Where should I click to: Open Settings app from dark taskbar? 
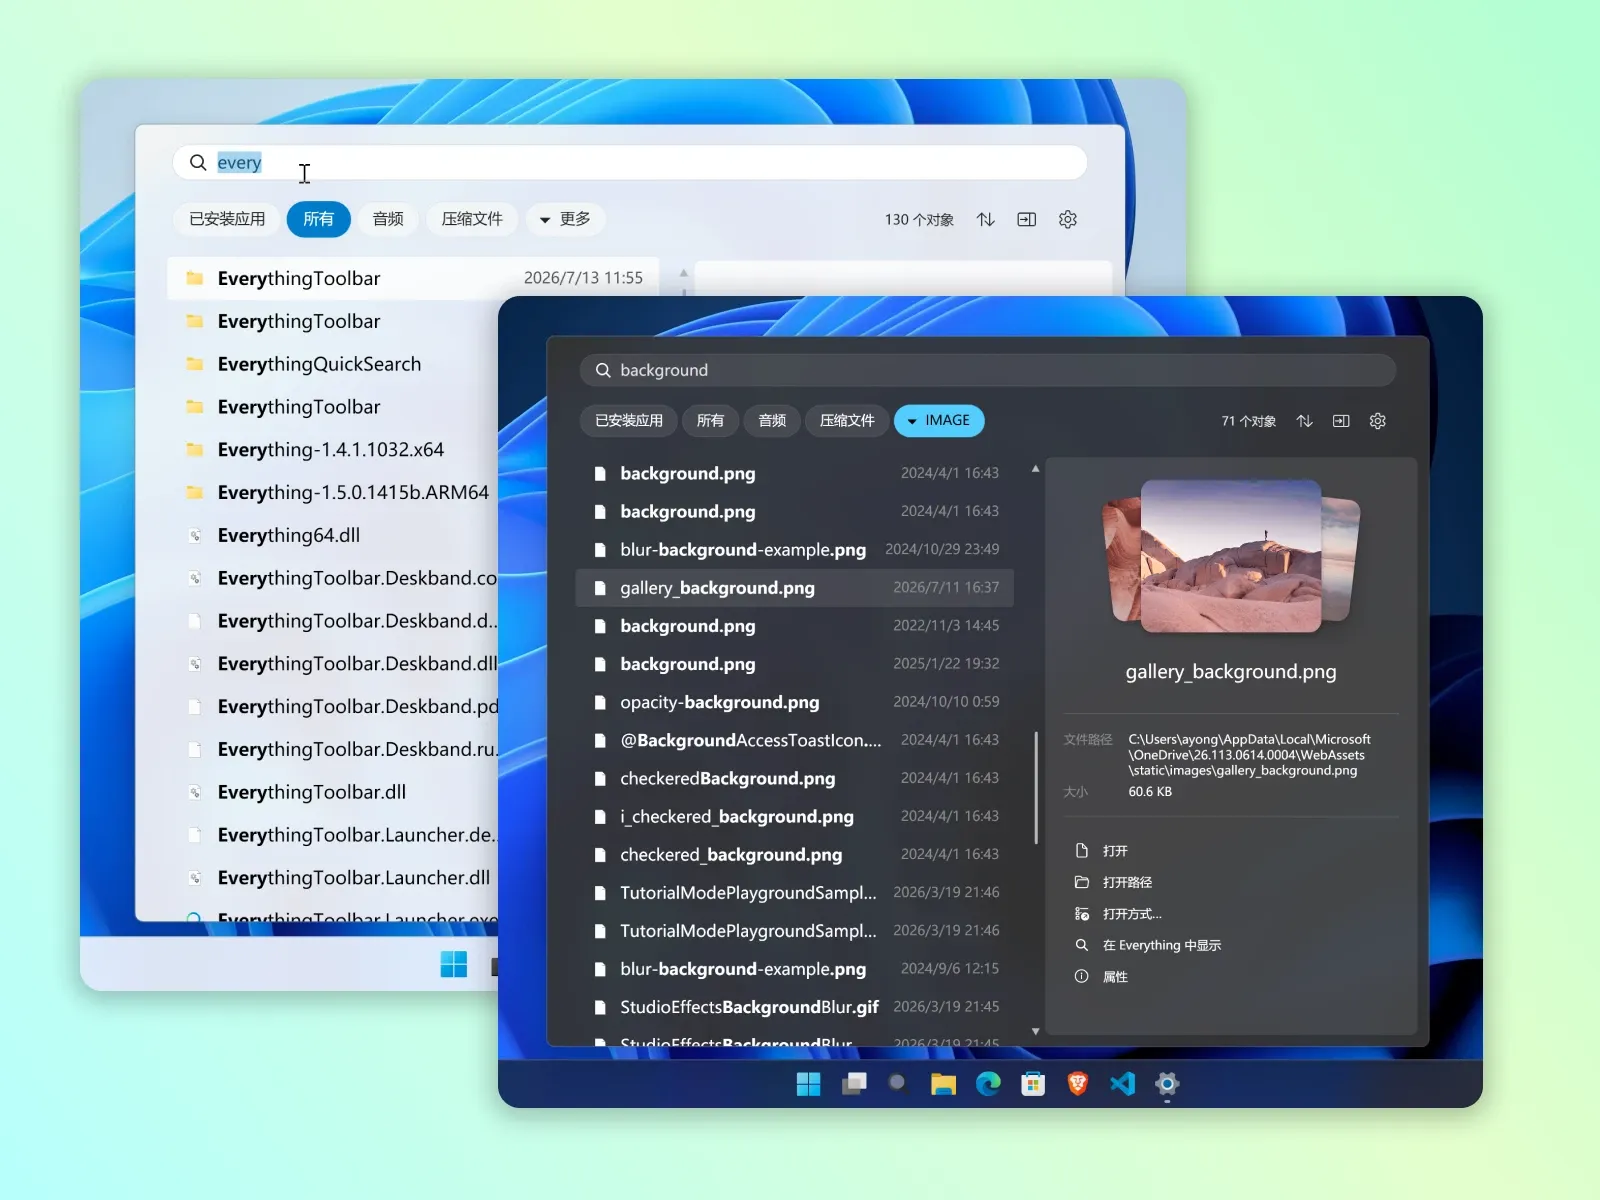(x=1167, y=1084)
